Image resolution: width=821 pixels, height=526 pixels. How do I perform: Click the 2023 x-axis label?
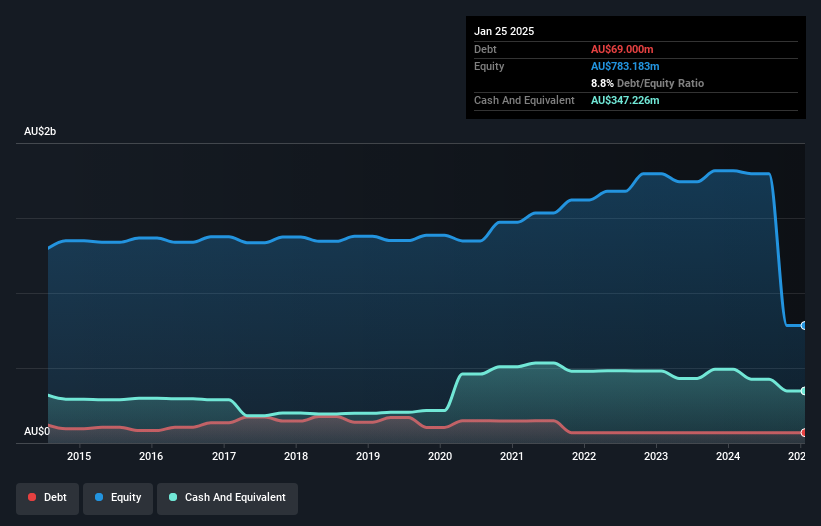(x=656, y=456)
